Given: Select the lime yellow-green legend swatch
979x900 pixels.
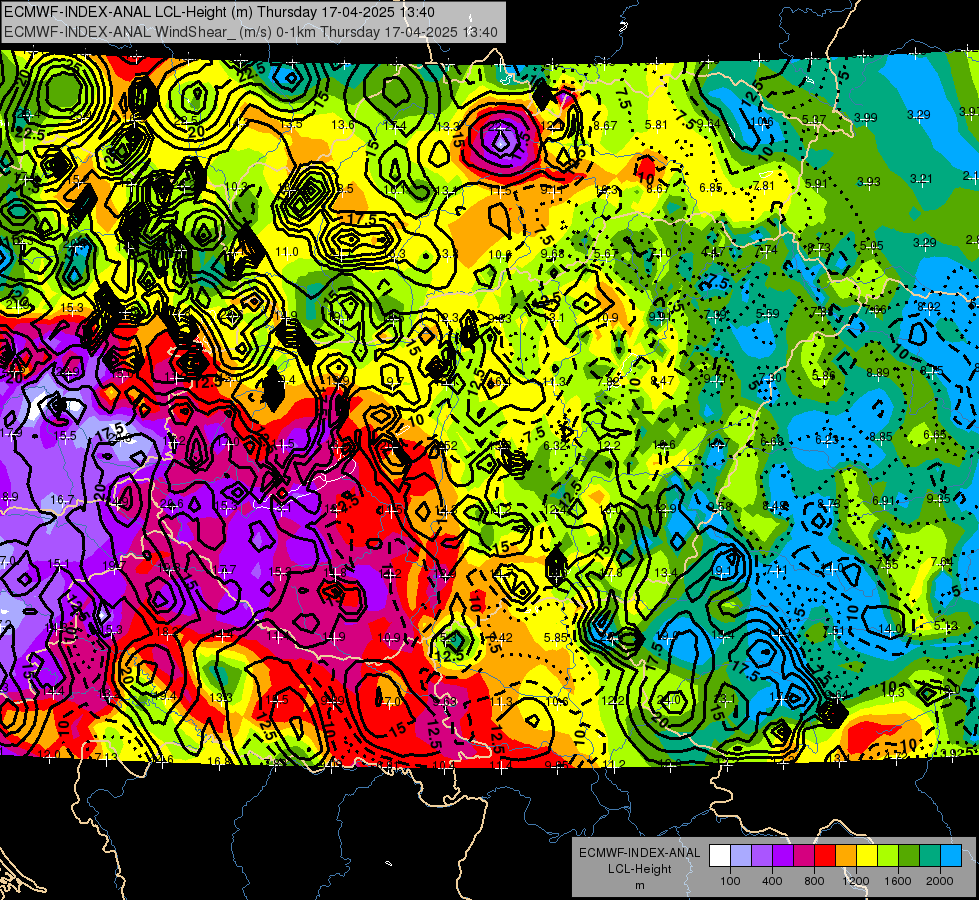Looking at the screenshot, I should pyautogui.click(x=888, y=856).
